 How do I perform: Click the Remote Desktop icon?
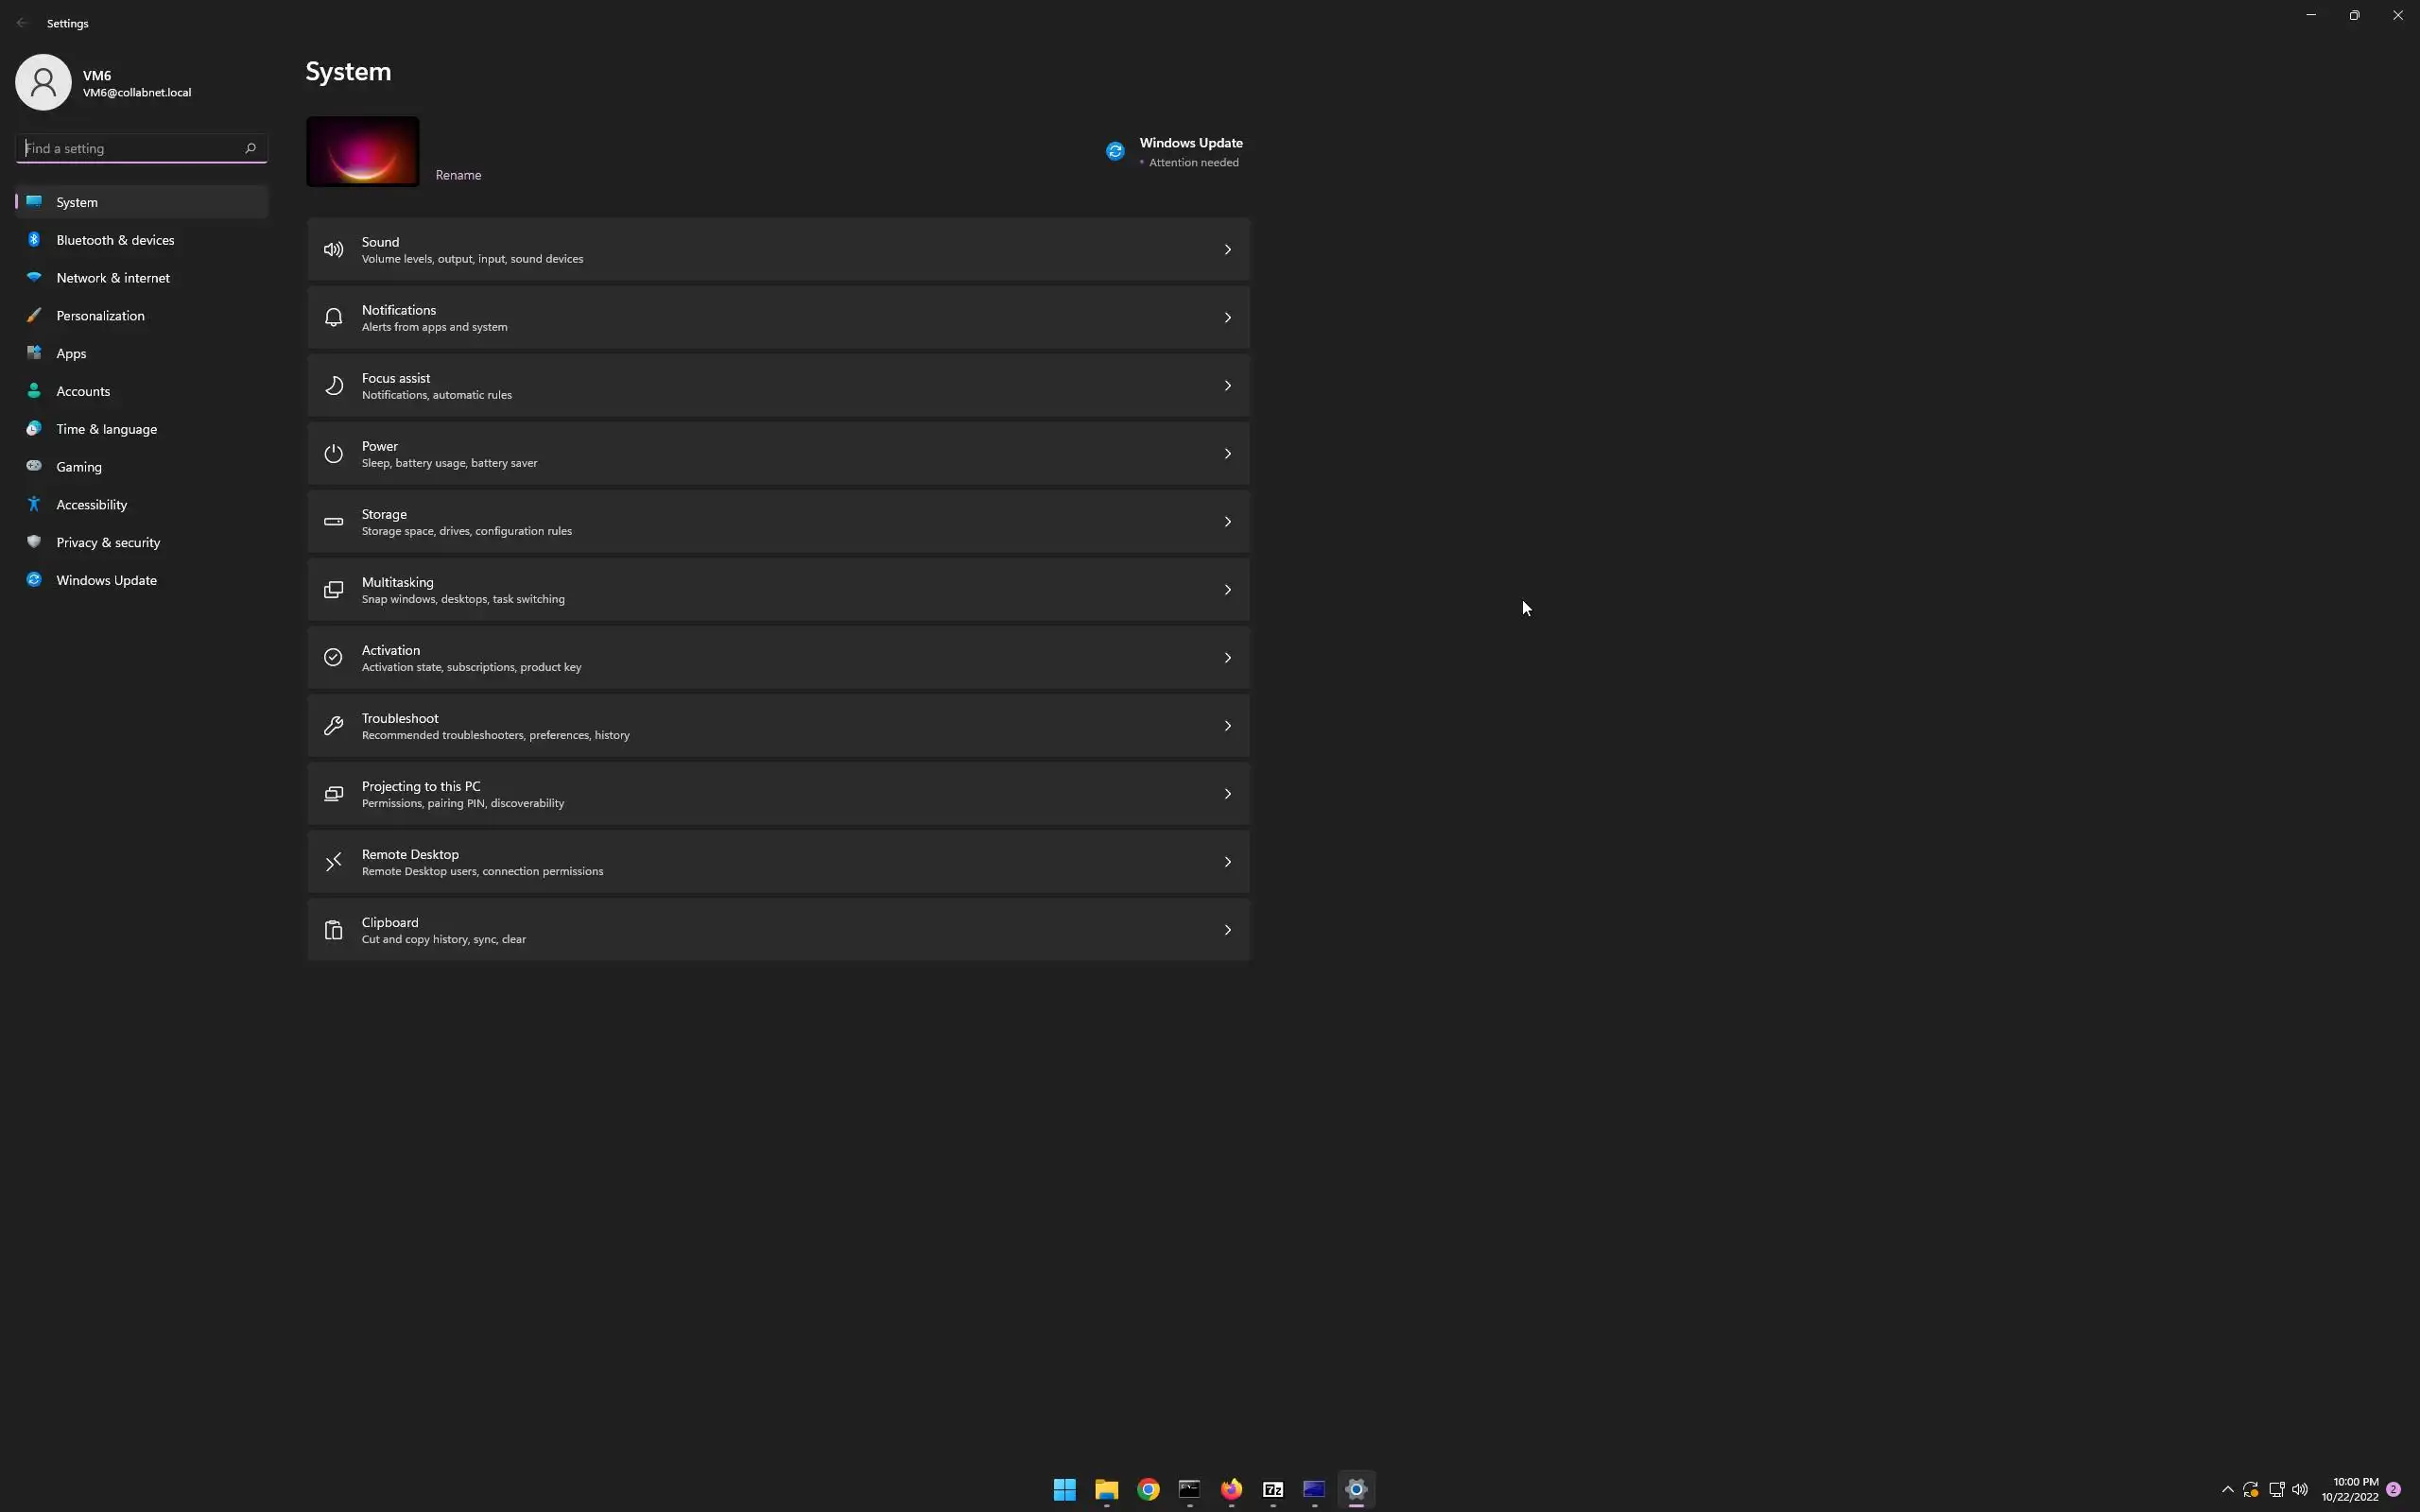click(x=333, y=862)
